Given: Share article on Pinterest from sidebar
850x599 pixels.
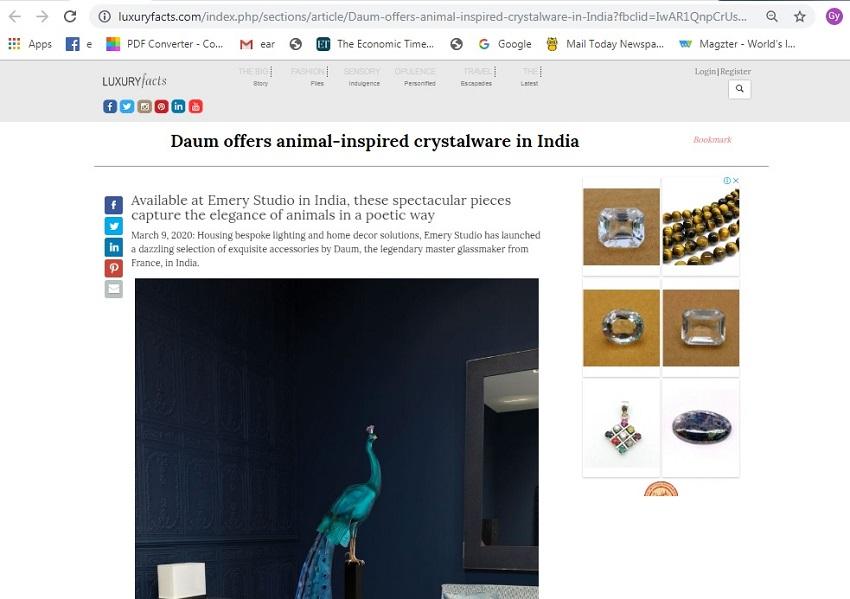Looking at the screenshot, I should pos(114,268).
